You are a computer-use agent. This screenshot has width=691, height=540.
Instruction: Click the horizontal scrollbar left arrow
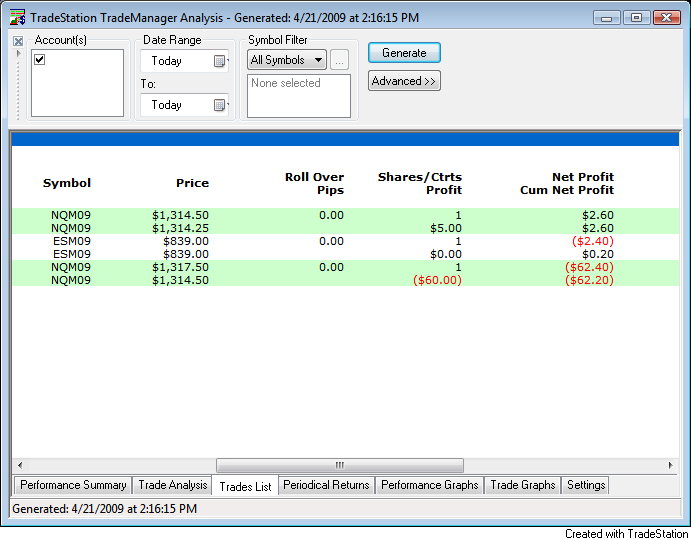coord(19,465)
